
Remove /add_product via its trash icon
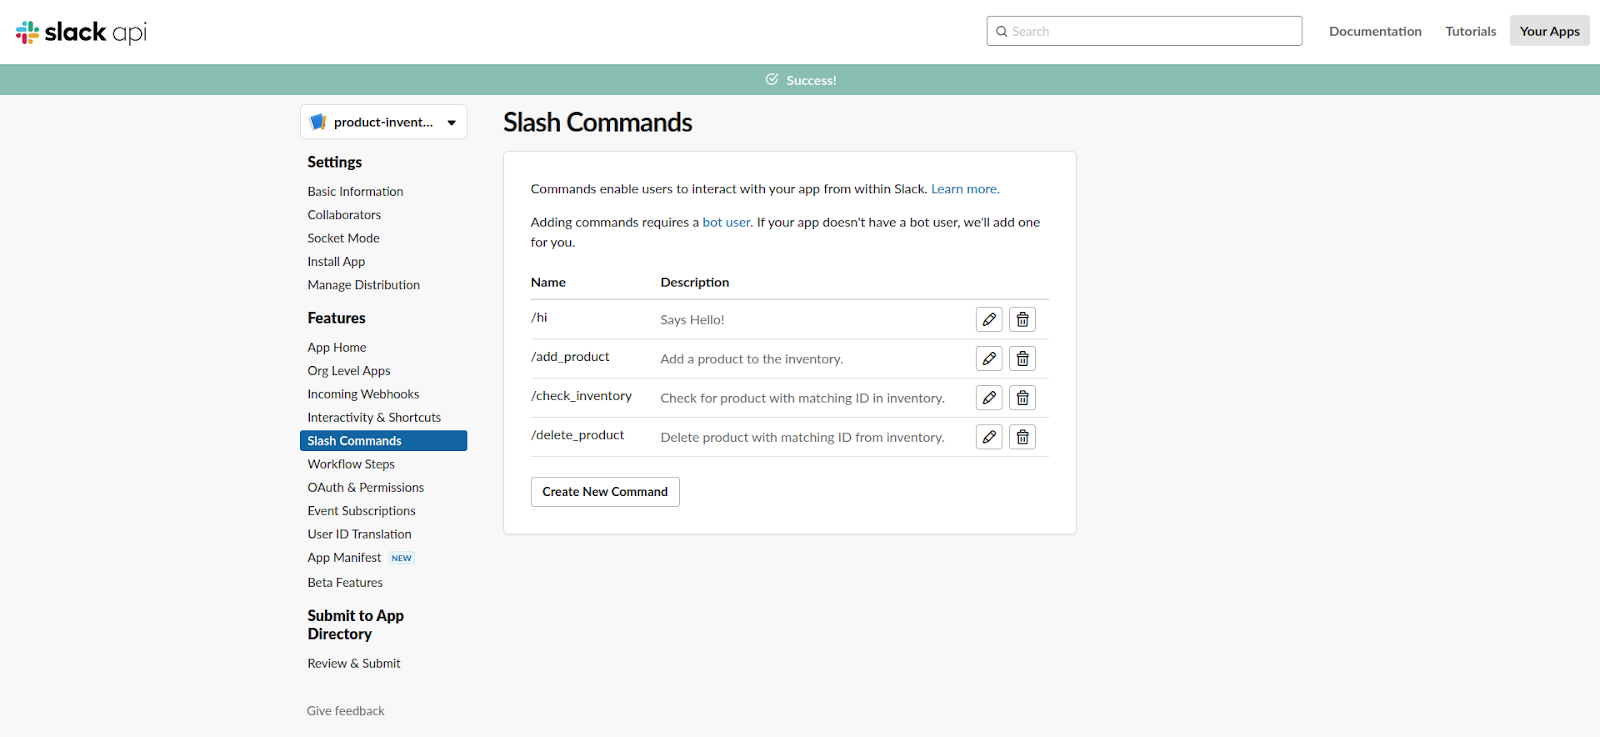point(1022,359)
